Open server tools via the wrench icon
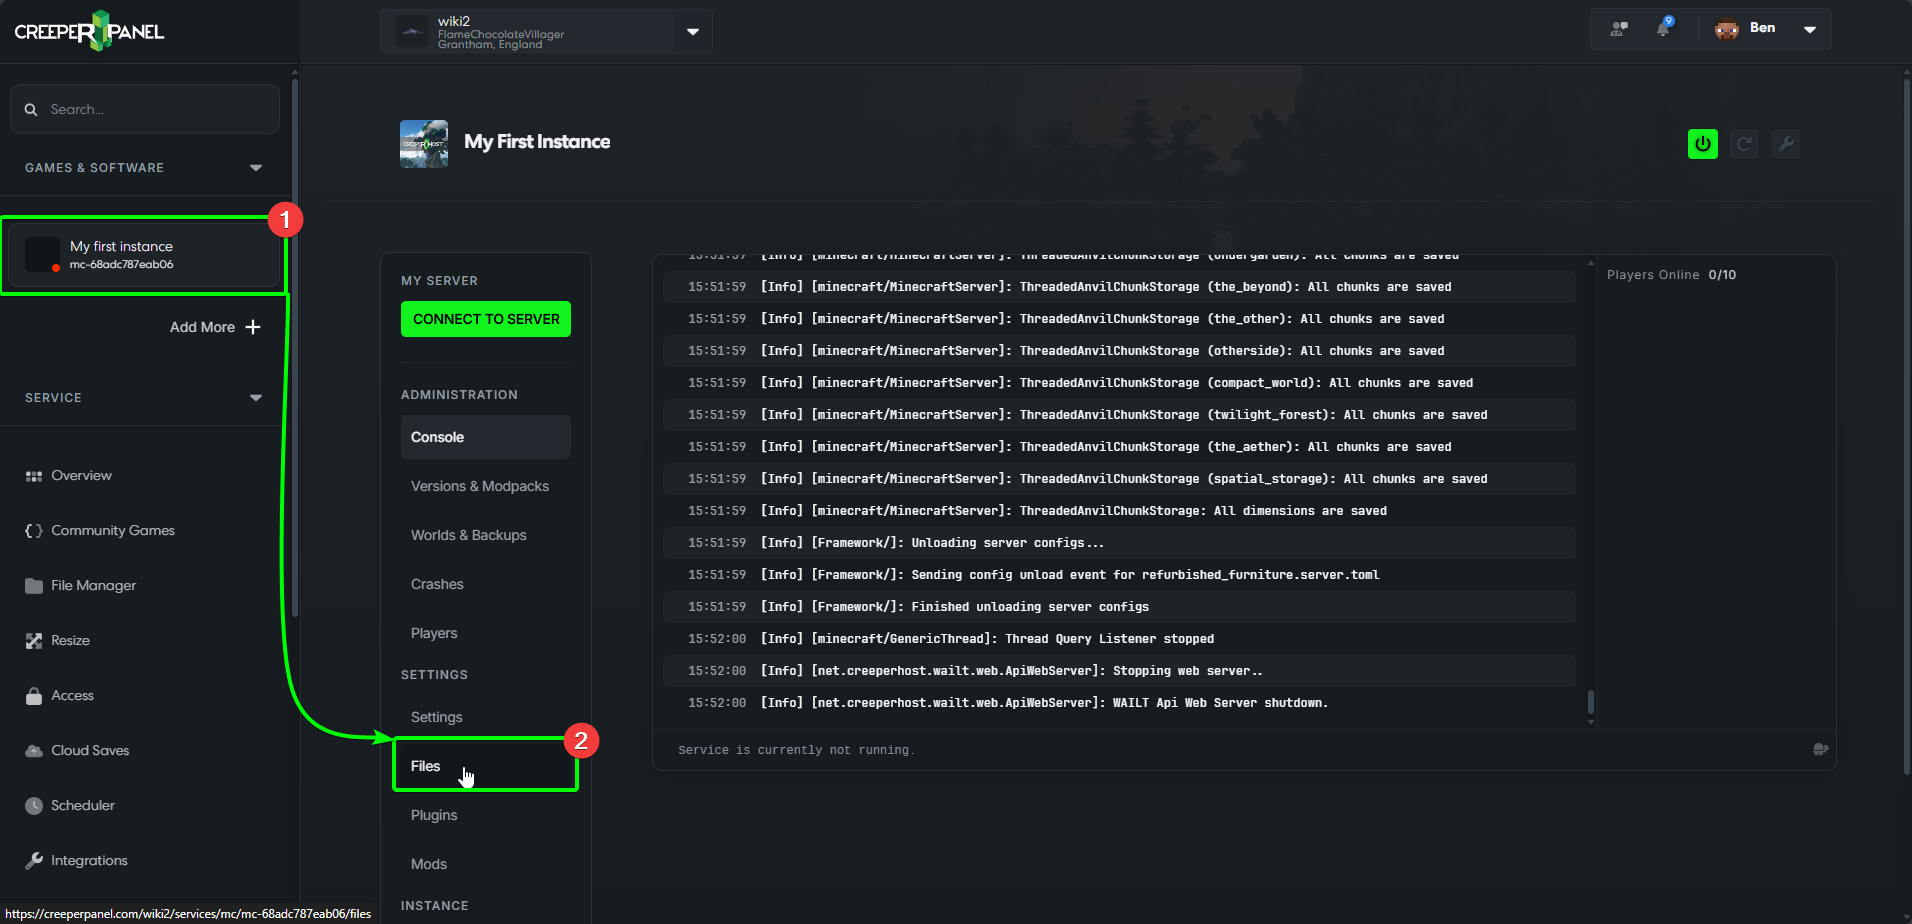 1786,144
